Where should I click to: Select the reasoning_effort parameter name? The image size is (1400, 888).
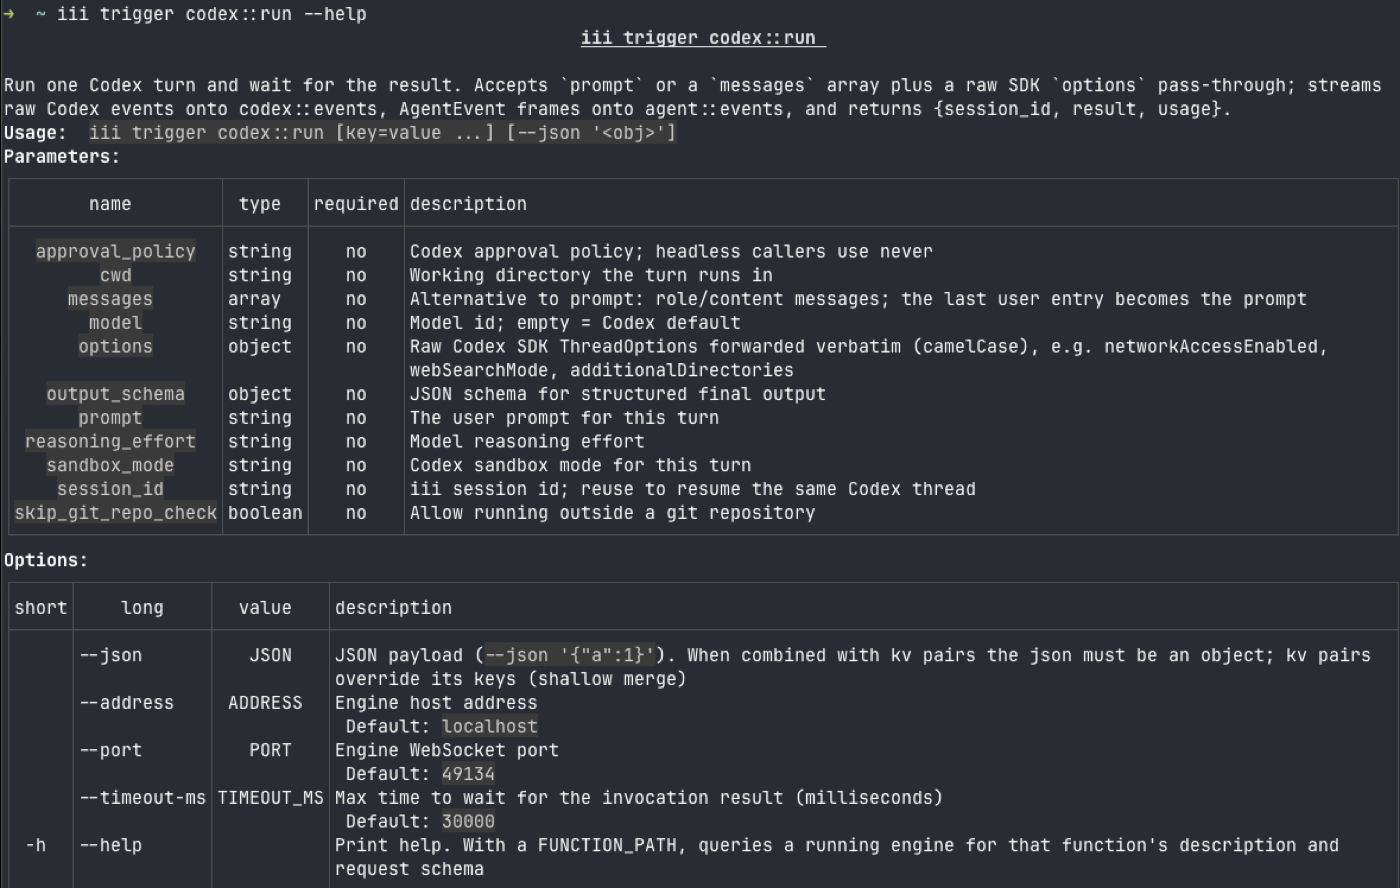pyautogui.click(x=110, y=442)
